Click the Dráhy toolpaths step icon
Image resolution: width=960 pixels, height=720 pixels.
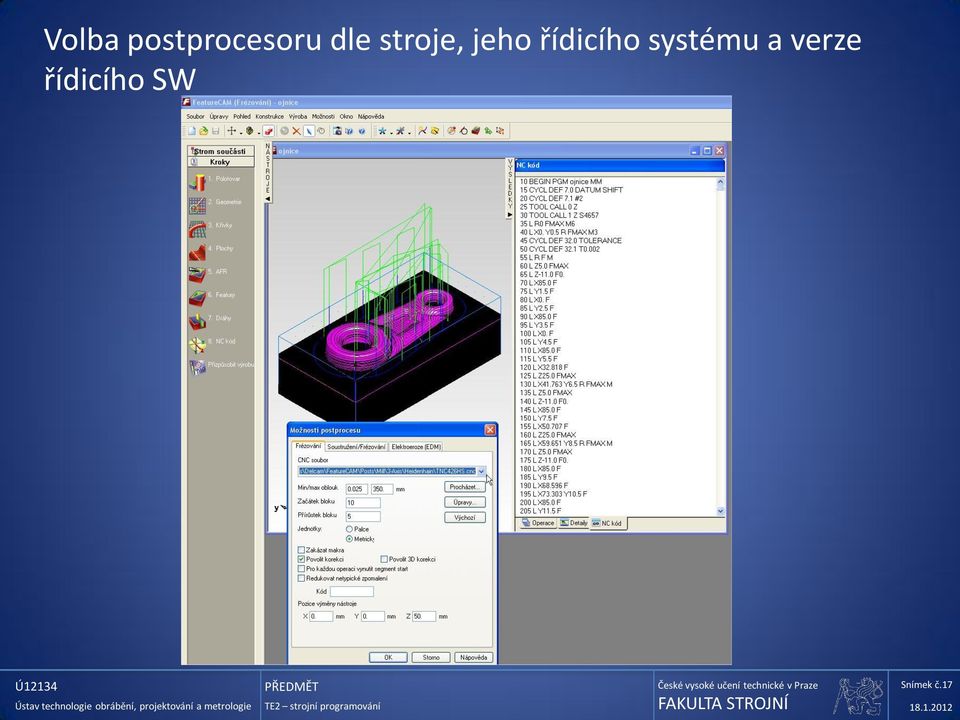pos(197,321)
